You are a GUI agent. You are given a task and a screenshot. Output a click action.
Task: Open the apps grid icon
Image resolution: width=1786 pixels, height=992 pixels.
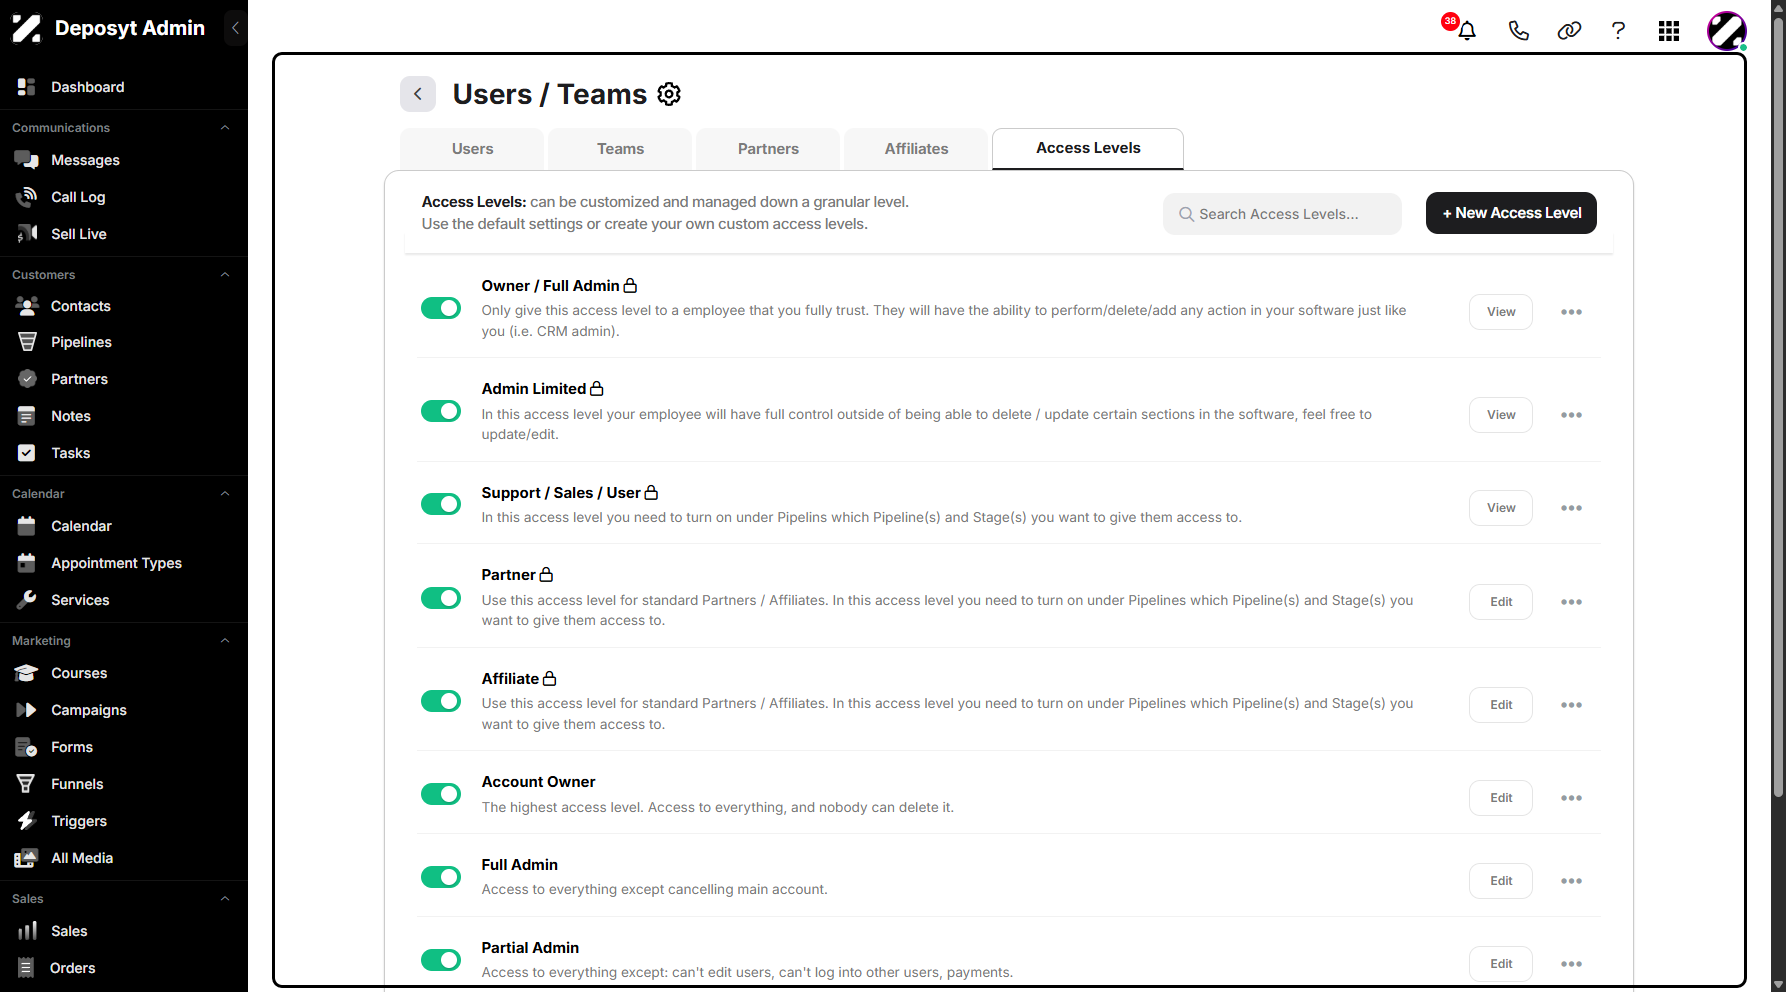1668,31
